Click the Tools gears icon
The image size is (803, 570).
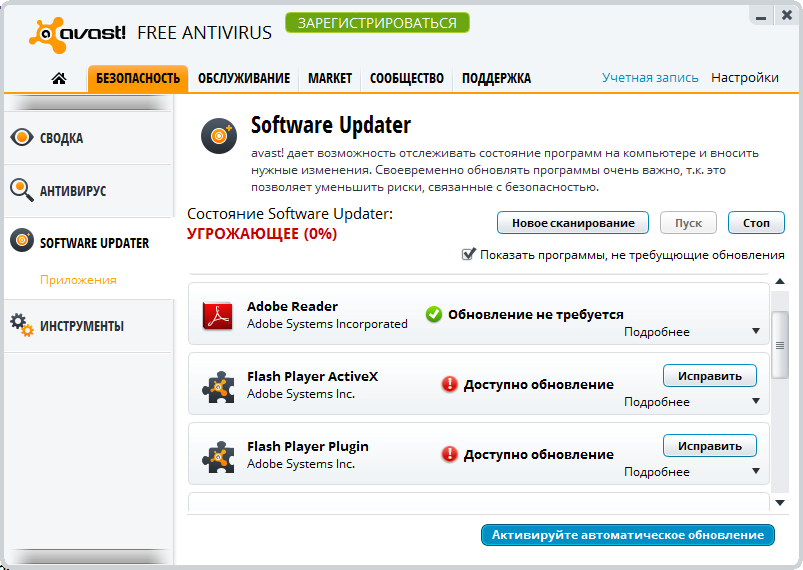tap(22, 325)
